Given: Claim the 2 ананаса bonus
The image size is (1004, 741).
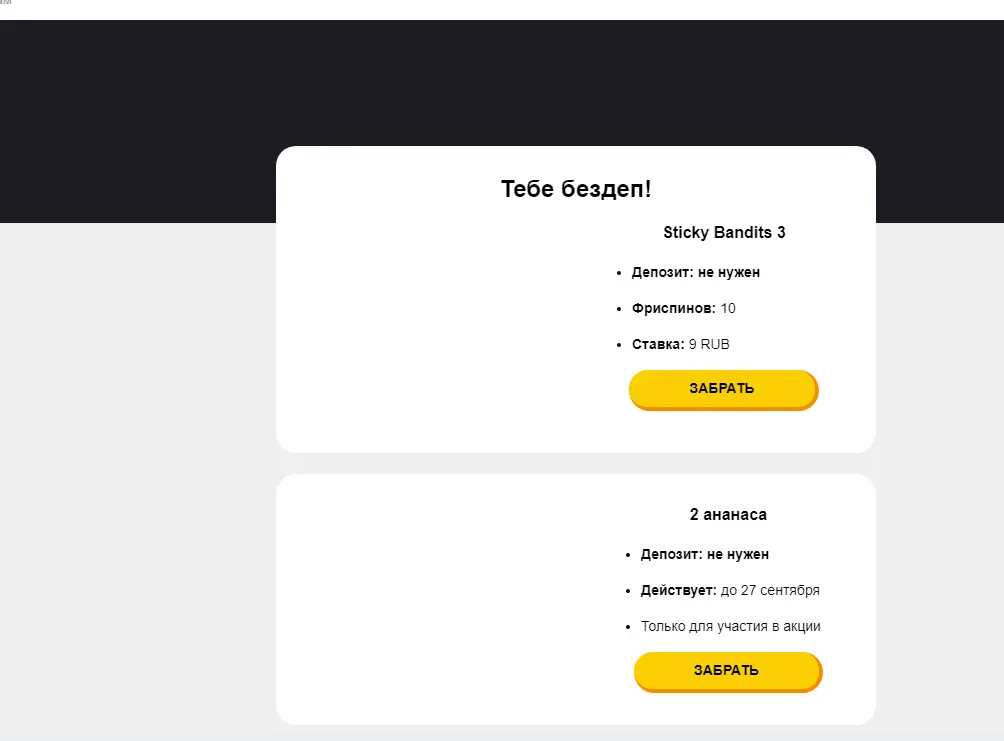Looking at the screenshot, I should click(x=728, y=671).
